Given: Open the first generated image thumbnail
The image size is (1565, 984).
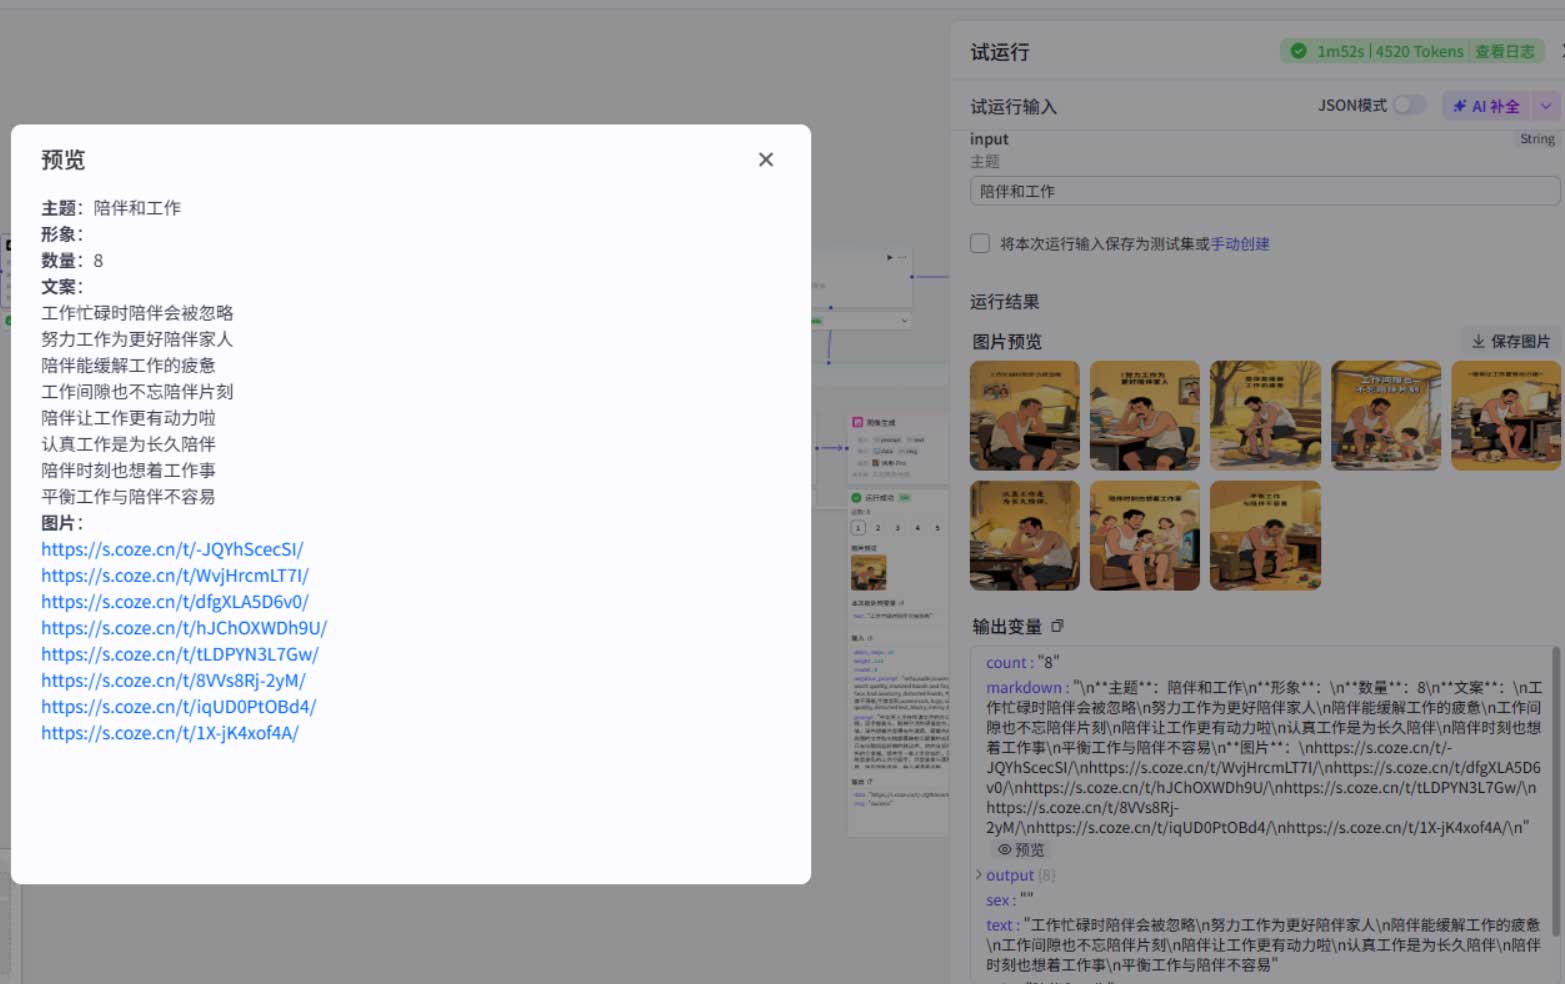Looking at the screenshot, I should coord(1025,416).
